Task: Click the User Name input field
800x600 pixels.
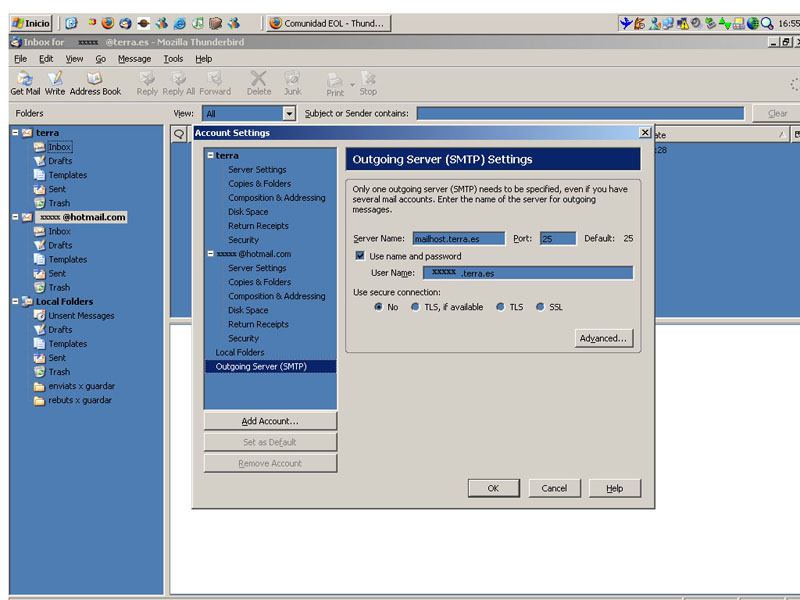Action: (528, 273)
